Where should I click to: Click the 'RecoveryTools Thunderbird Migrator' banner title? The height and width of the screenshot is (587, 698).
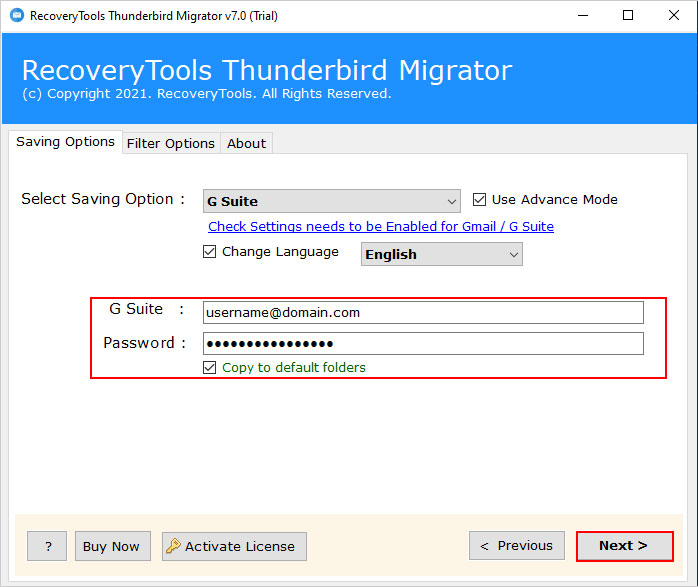coord(267,71)
